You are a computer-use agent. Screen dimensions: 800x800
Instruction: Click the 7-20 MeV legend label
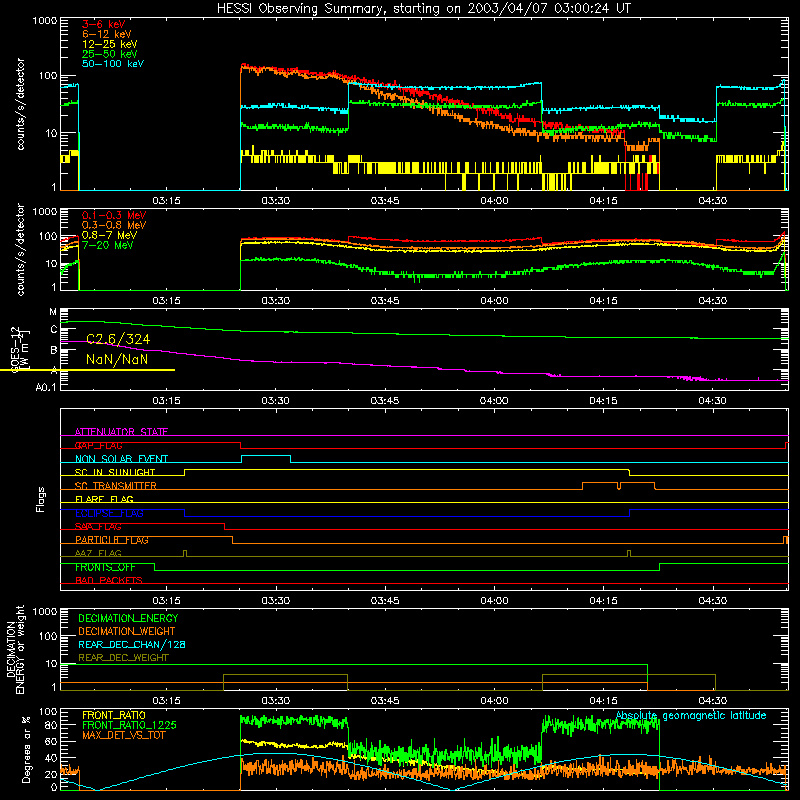click(107, 245)
